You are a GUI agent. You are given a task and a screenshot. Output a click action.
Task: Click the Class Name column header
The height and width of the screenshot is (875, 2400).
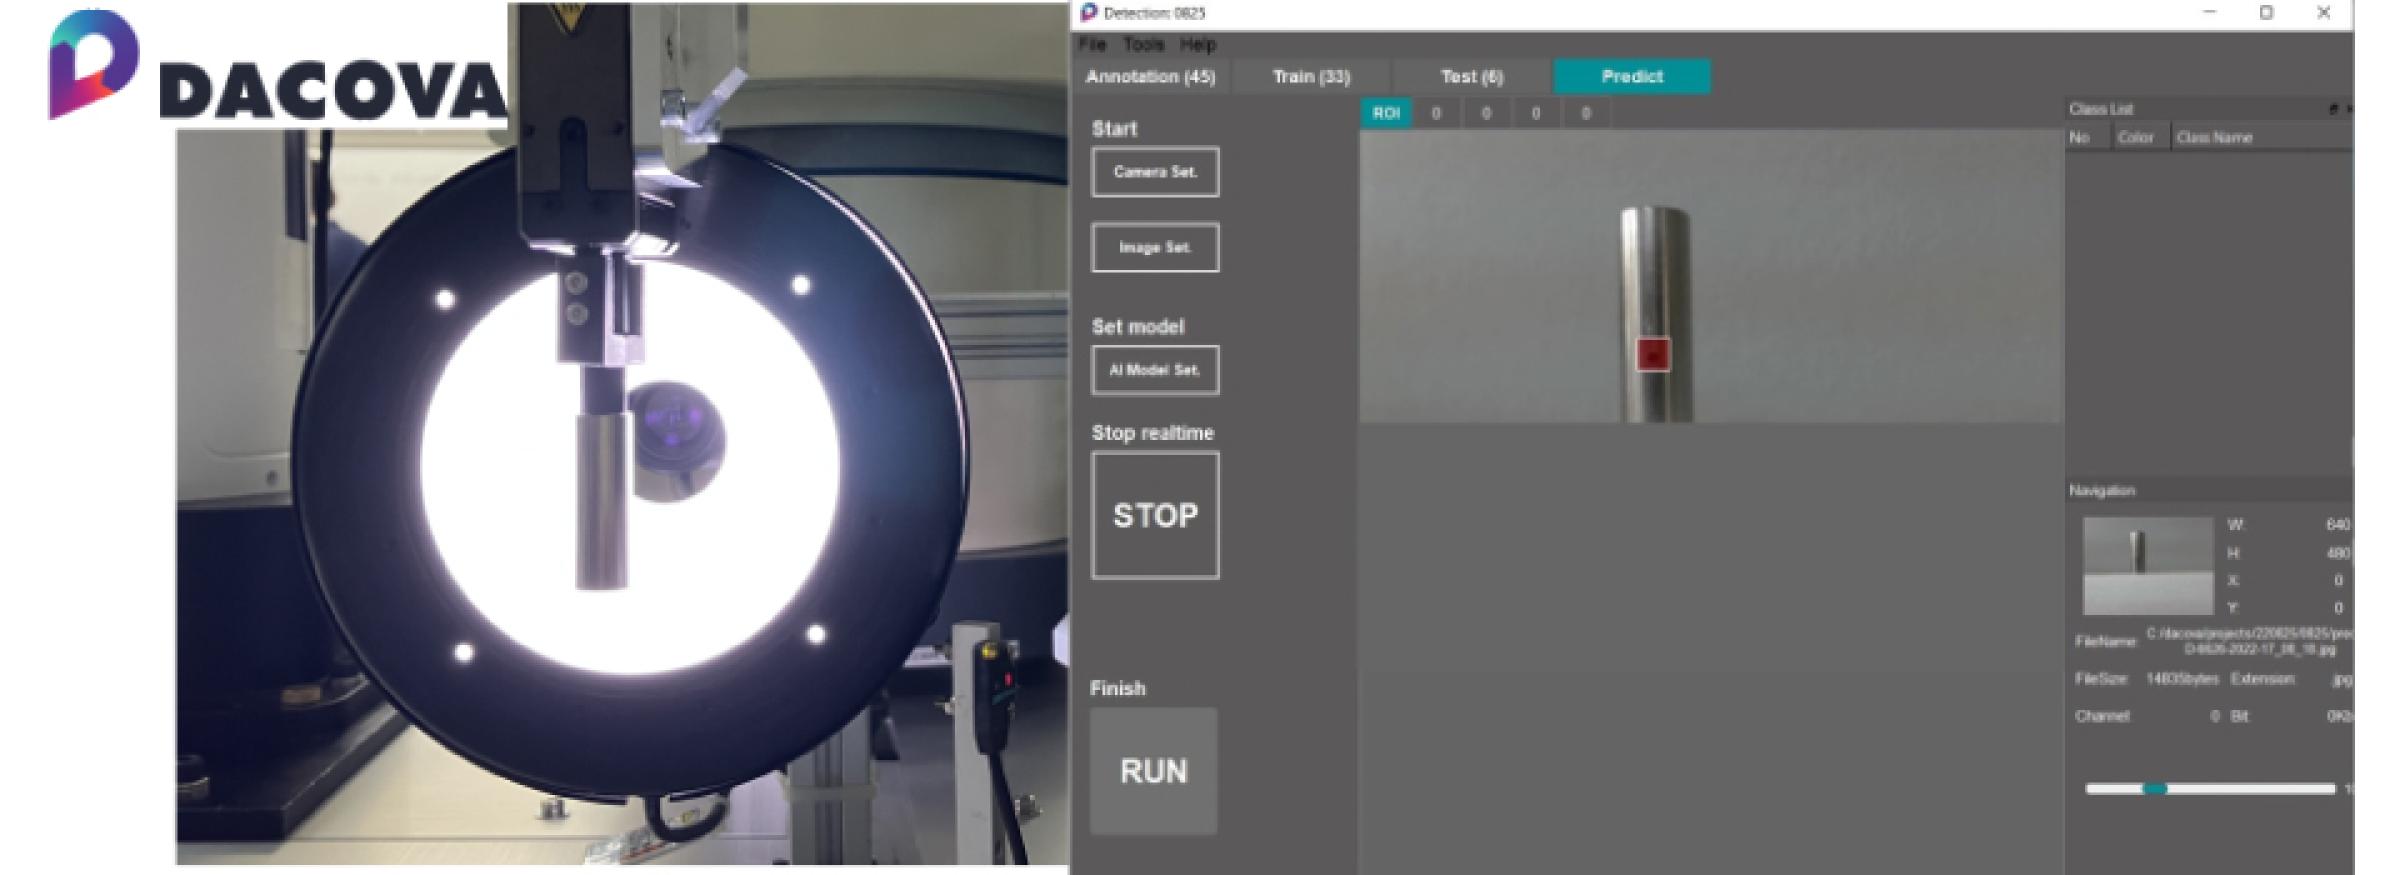point(2214,138)
